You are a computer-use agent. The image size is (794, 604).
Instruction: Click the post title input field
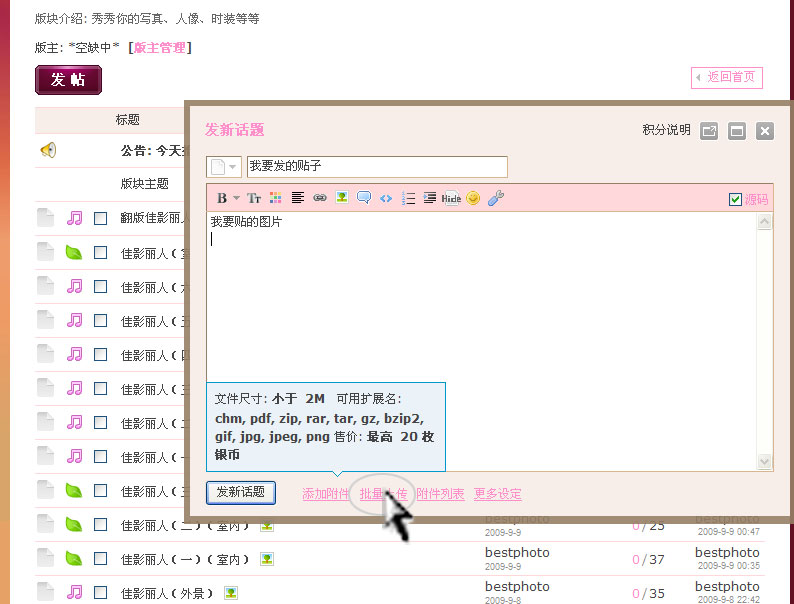coord(376,167)
